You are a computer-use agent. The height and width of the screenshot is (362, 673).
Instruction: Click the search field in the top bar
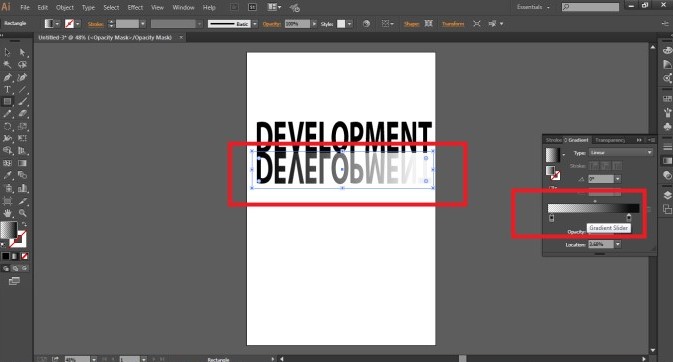591,7
